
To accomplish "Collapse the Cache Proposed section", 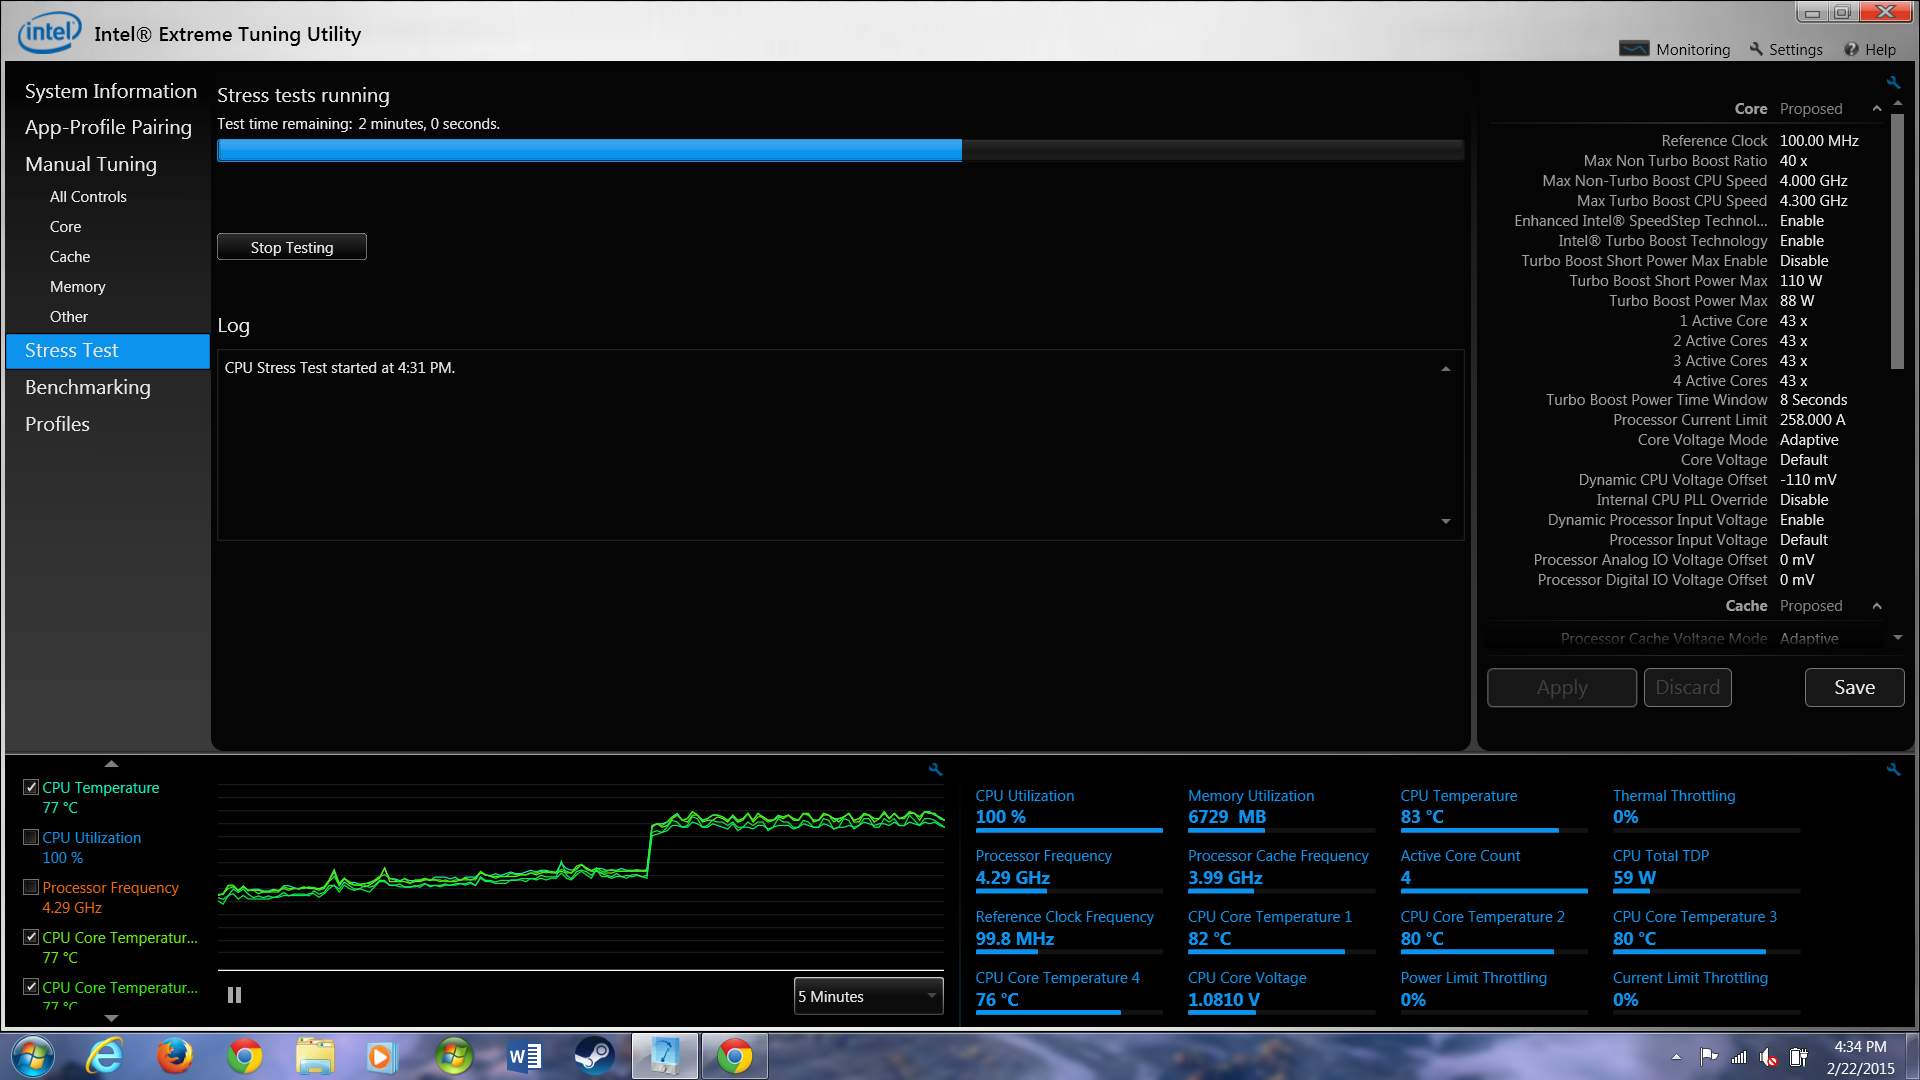I will 1877,606.
